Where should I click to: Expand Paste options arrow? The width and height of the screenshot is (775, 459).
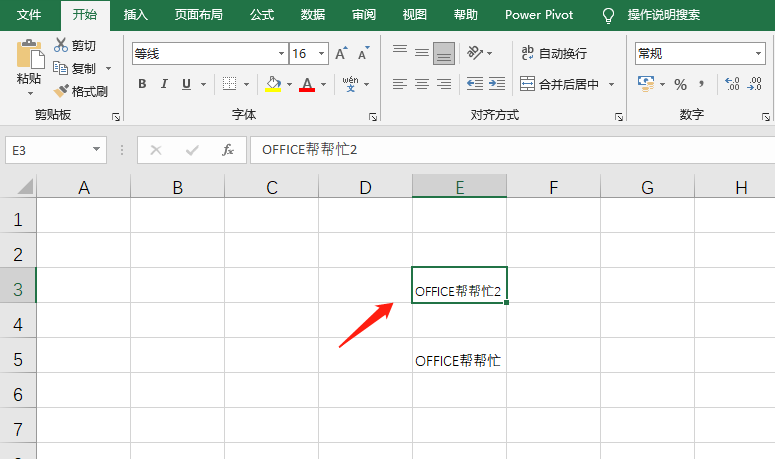tap(30, 93)
